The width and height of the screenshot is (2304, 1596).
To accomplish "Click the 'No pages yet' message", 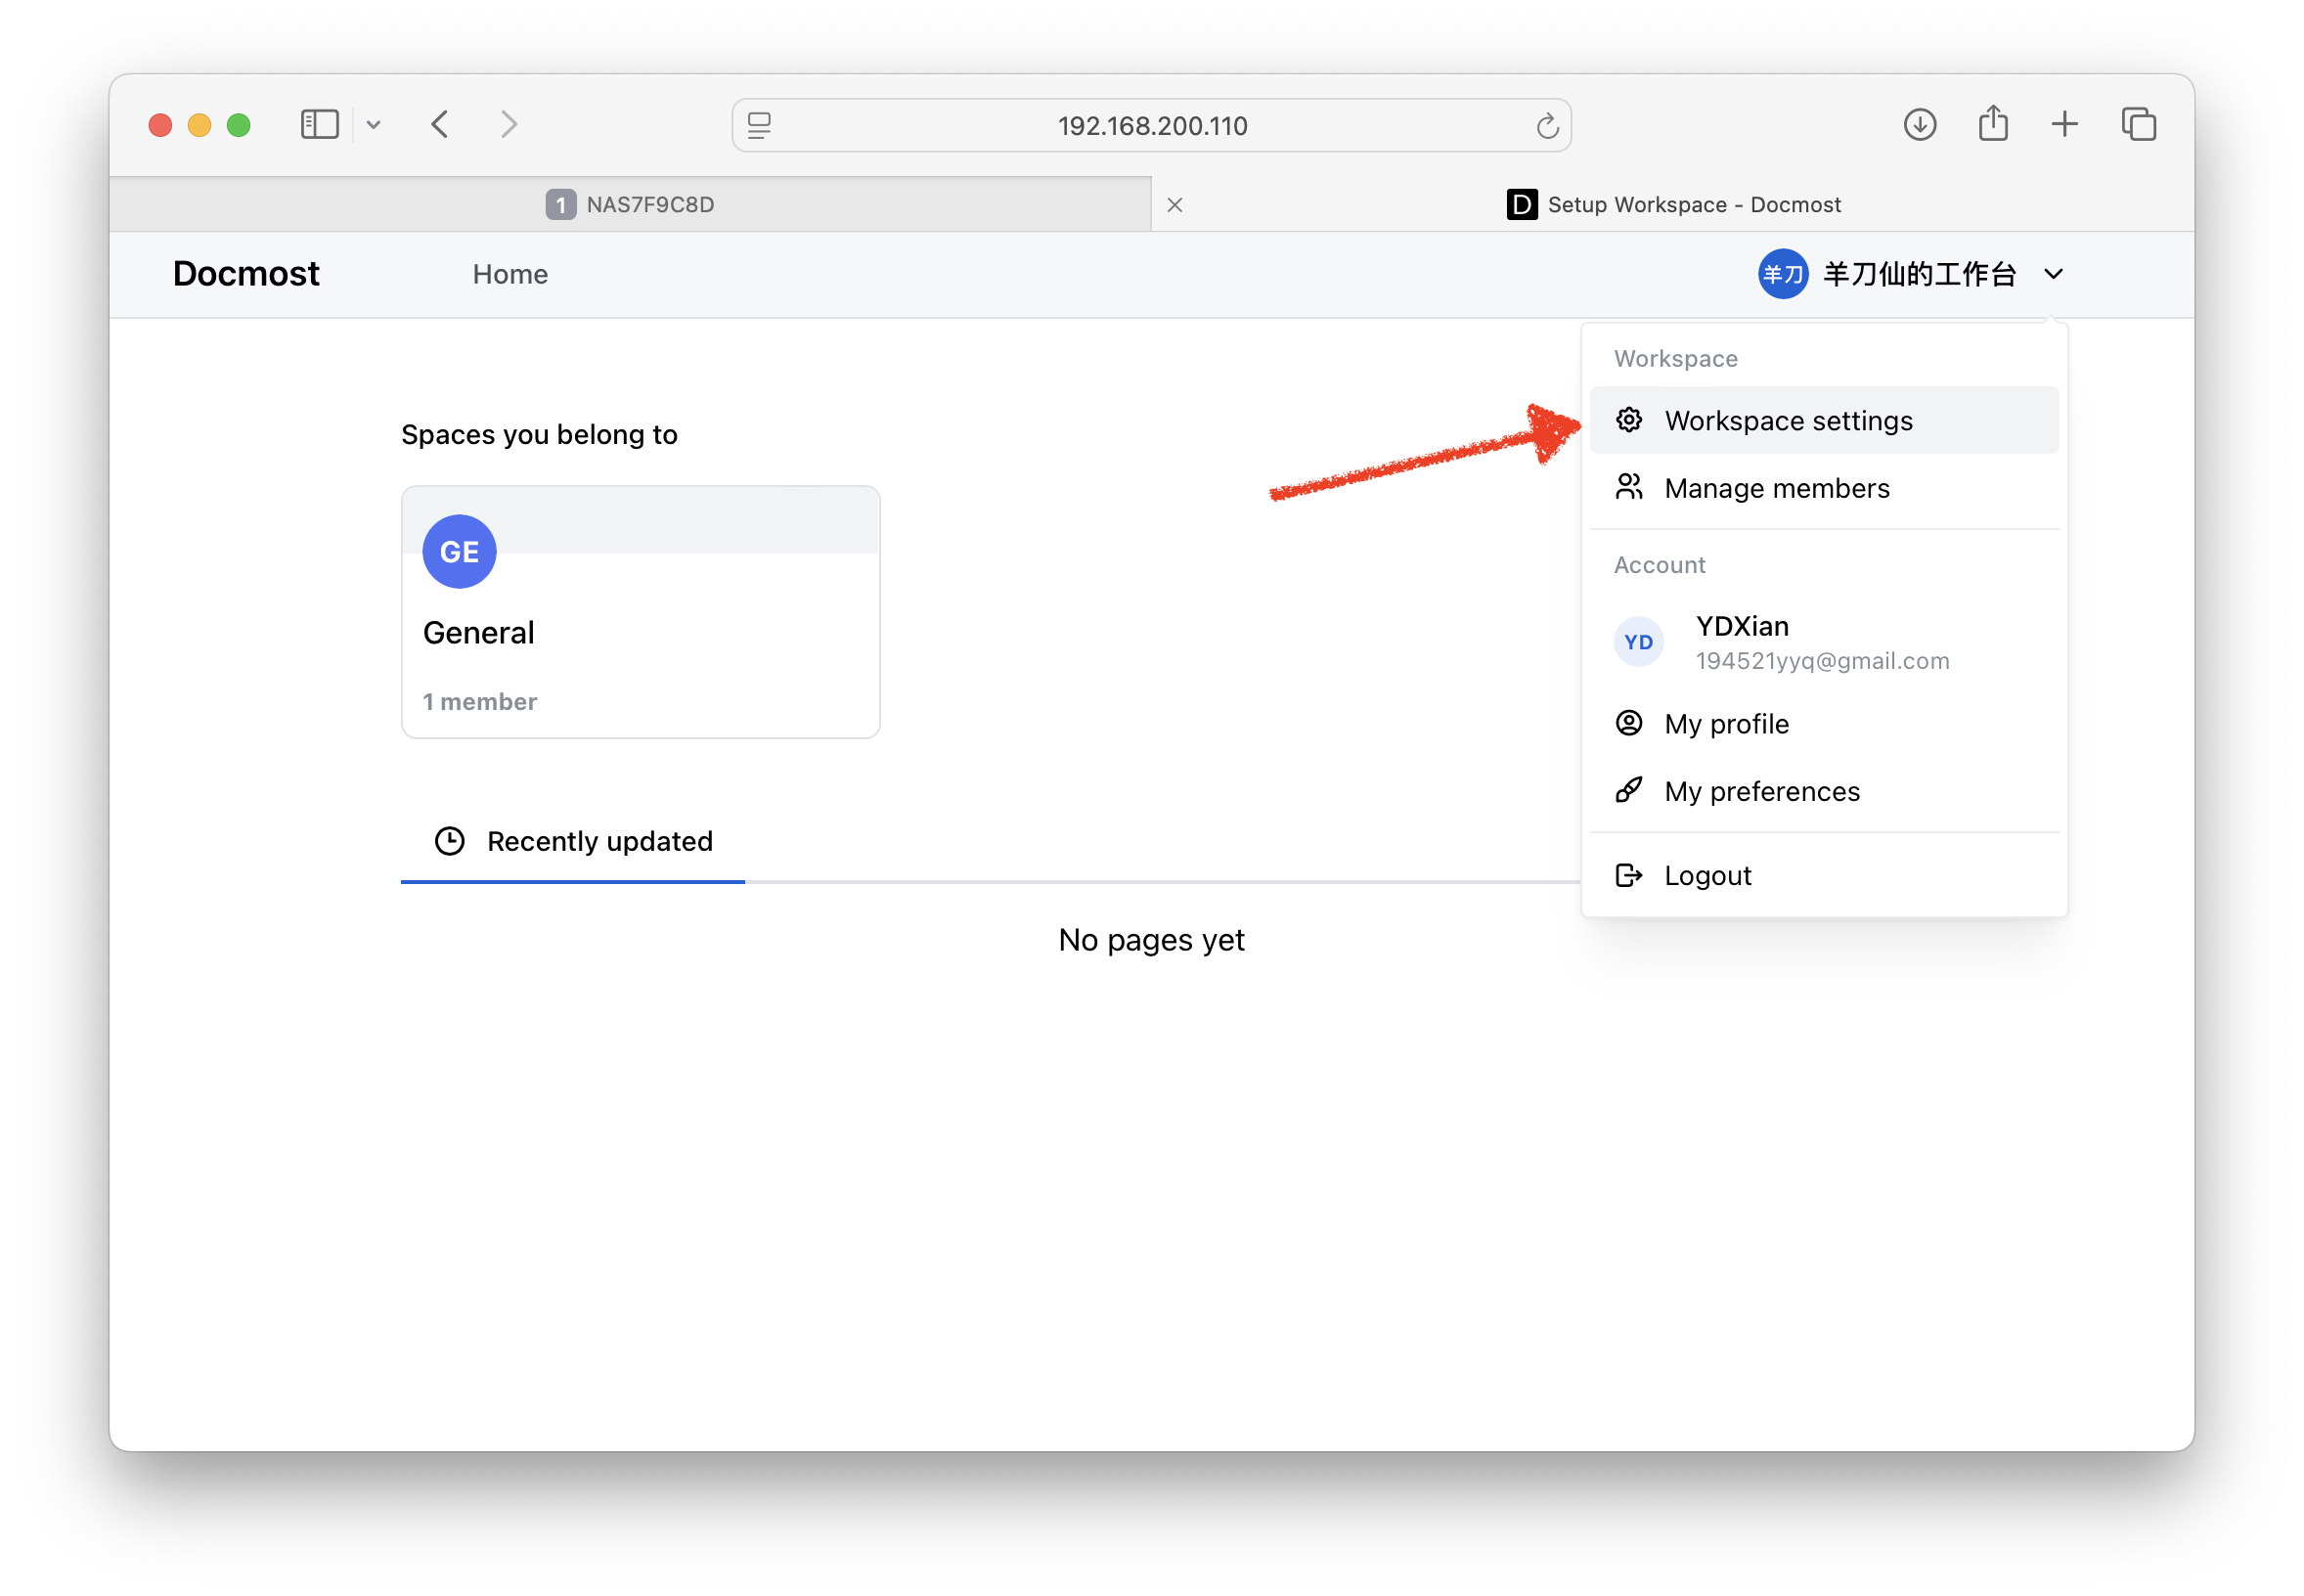I will click(1151, 940).
